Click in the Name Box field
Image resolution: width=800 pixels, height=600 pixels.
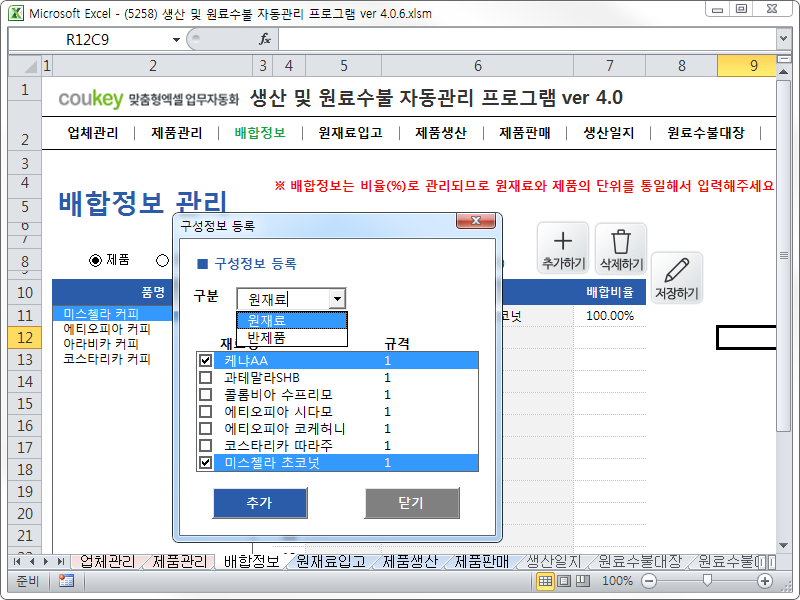click(x=89, y=40)
